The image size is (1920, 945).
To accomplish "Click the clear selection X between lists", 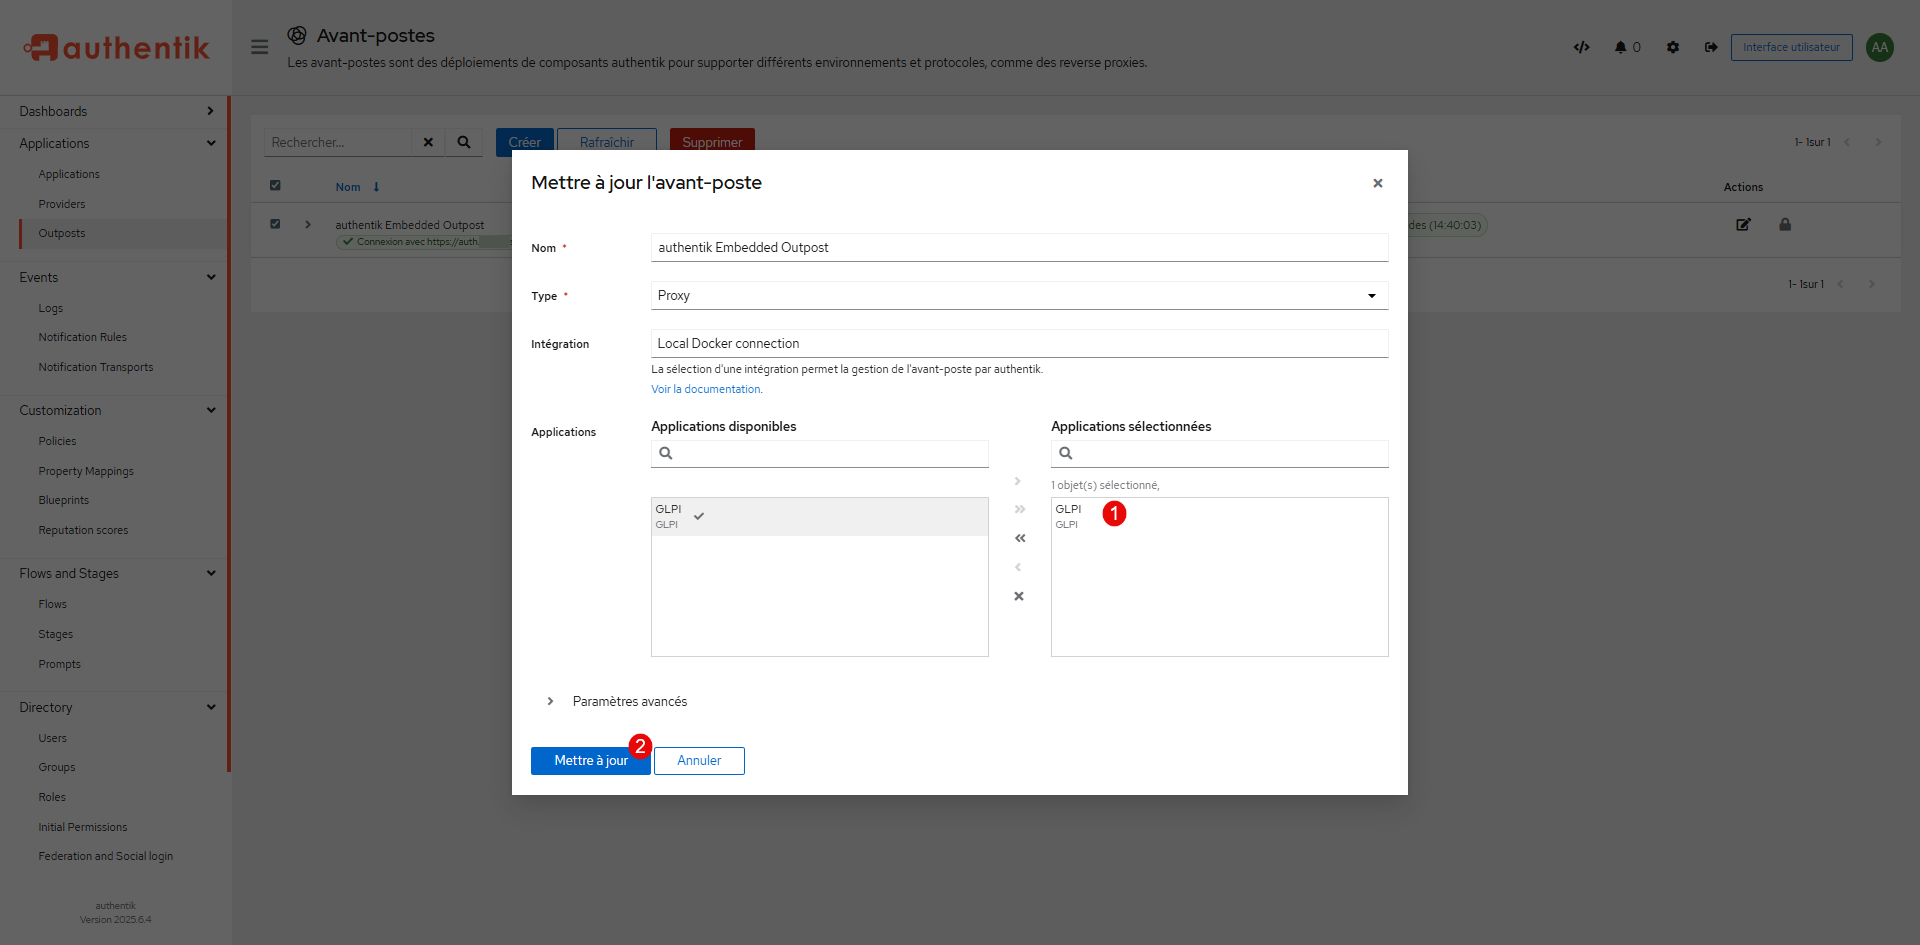I will point(1019,596).
